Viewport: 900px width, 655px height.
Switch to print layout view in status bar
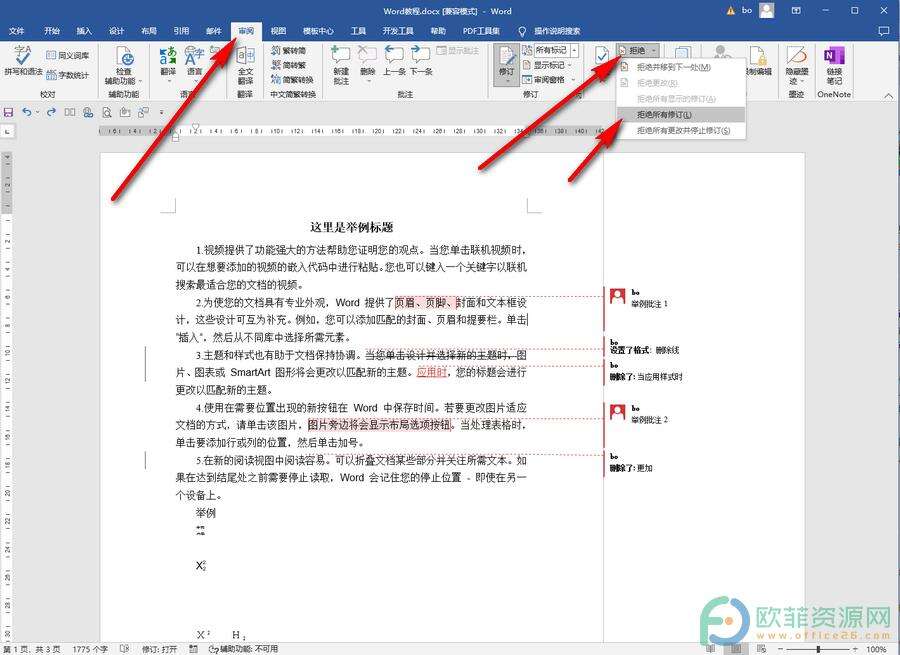[736, 649]
